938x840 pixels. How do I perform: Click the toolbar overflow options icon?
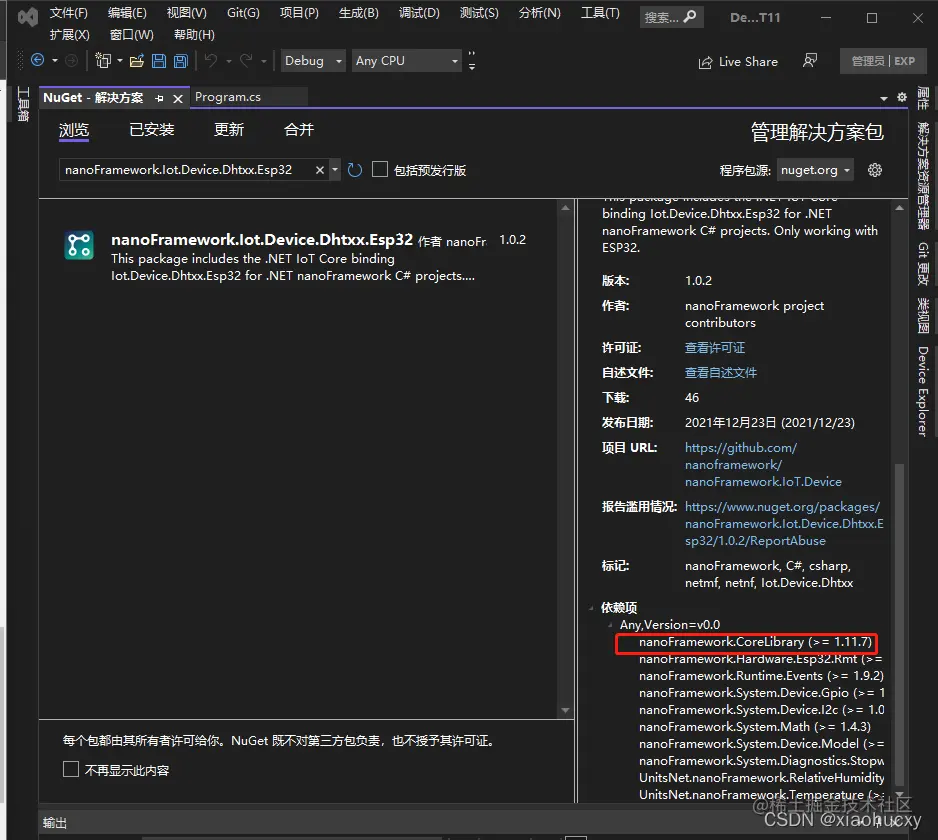[x=472, y=60]
